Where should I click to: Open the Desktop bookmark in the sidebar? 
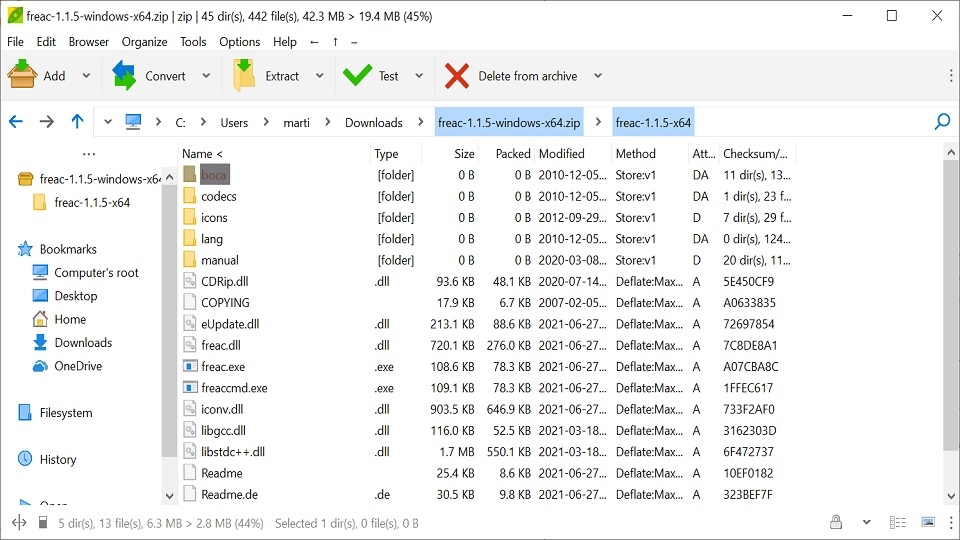76,296
